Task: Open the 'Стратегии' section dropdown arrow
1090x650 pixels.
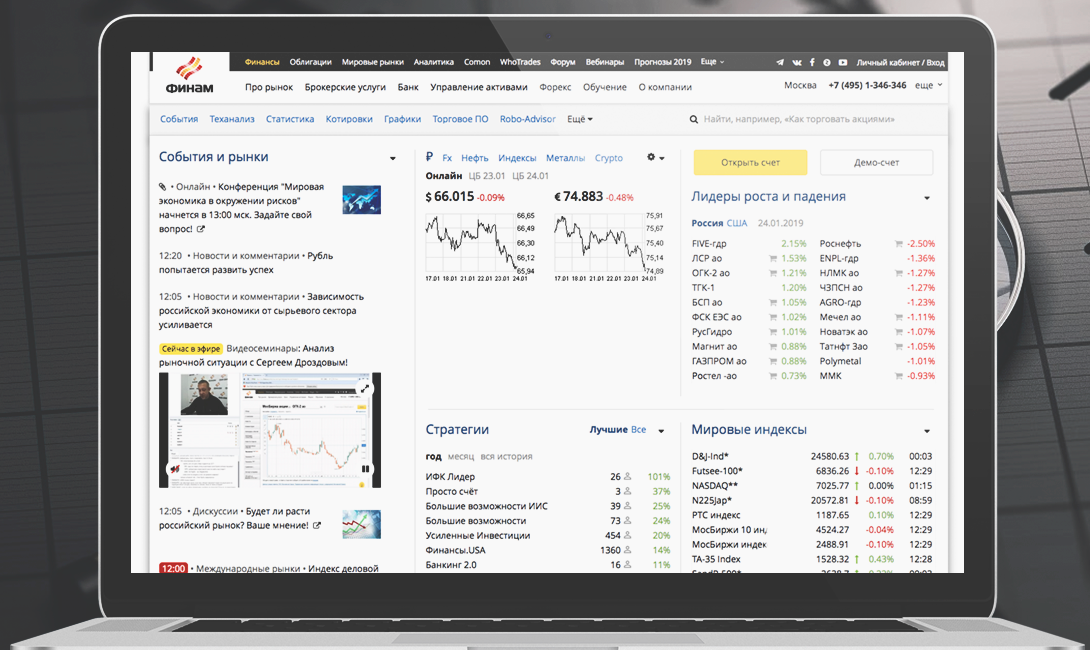Action: [x=661, y=431]
